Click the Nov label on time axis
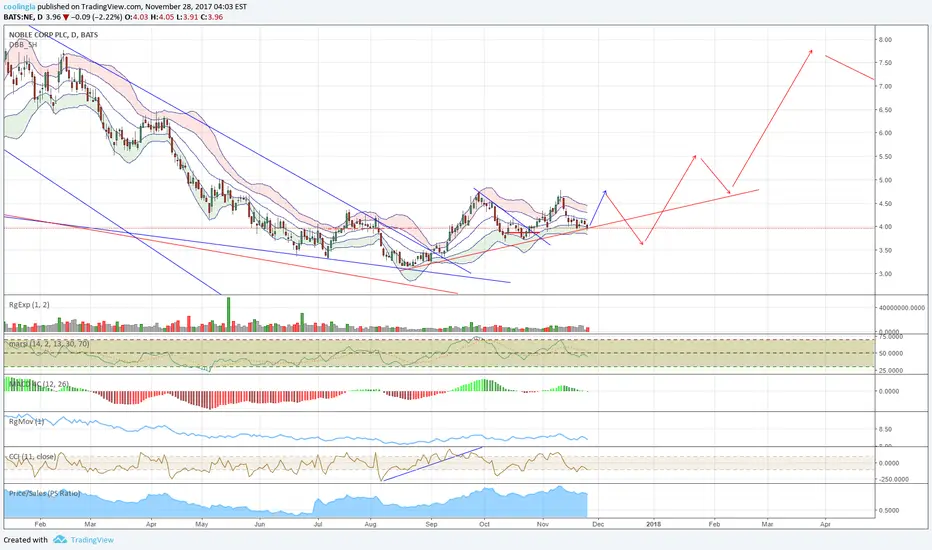 pos(542,524)
